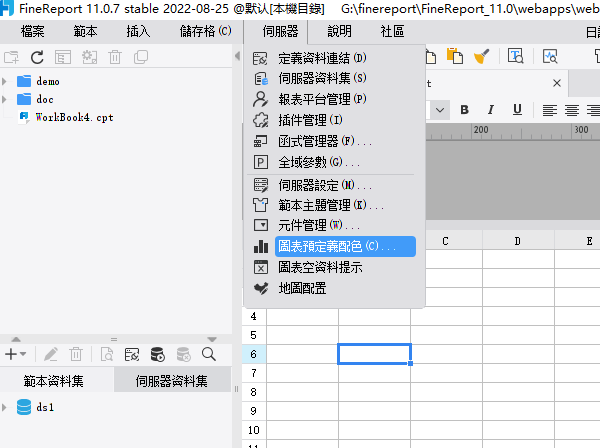
Task: Switch to the 範本資料集 tab
Action: pyautogui.click(x=54, y=381)
